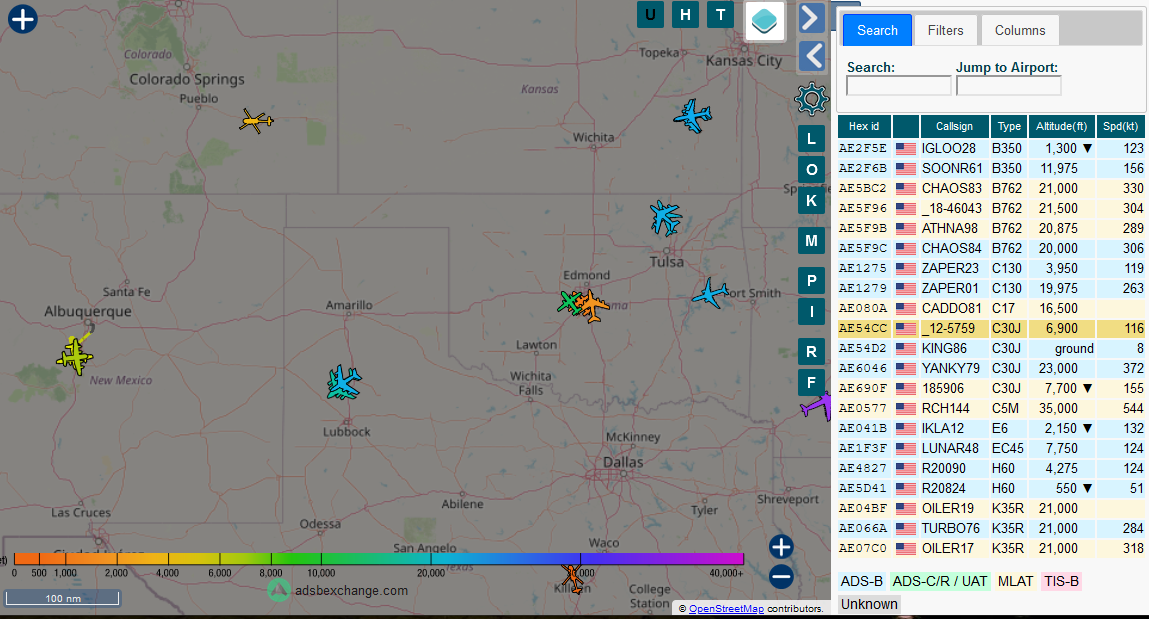Click the 100 nm scale bar

pos(63,598)
